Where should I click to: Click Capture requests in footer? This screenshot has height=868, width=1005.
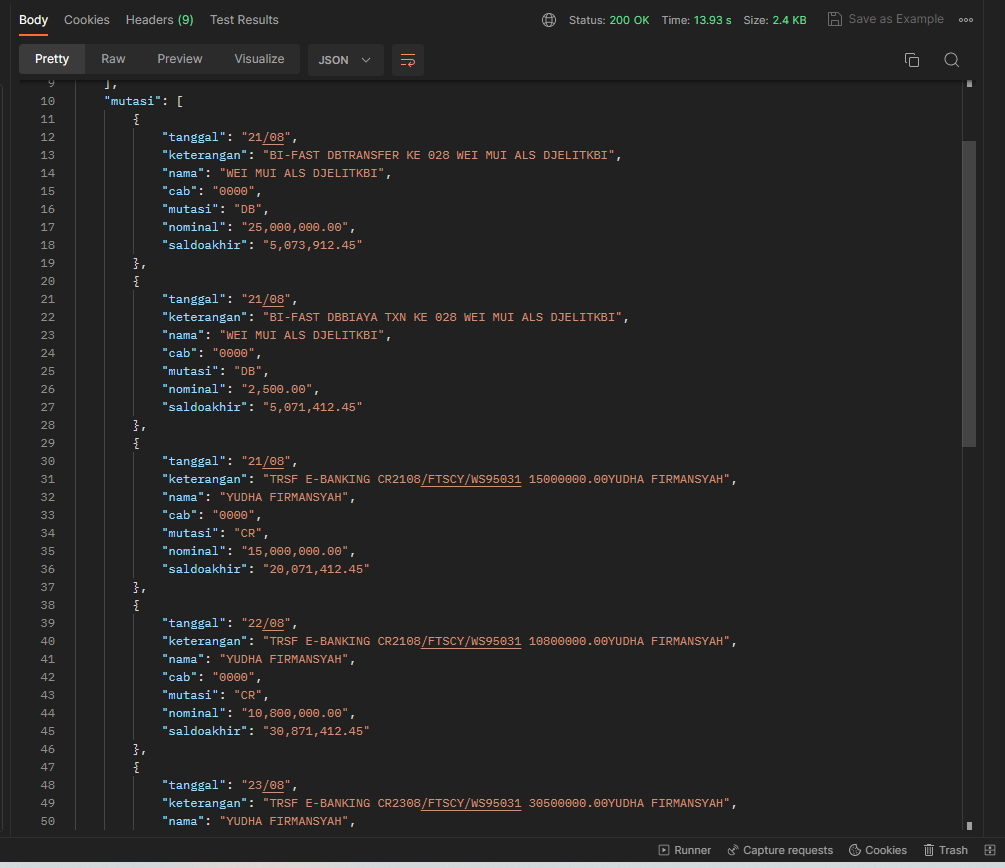780,850
